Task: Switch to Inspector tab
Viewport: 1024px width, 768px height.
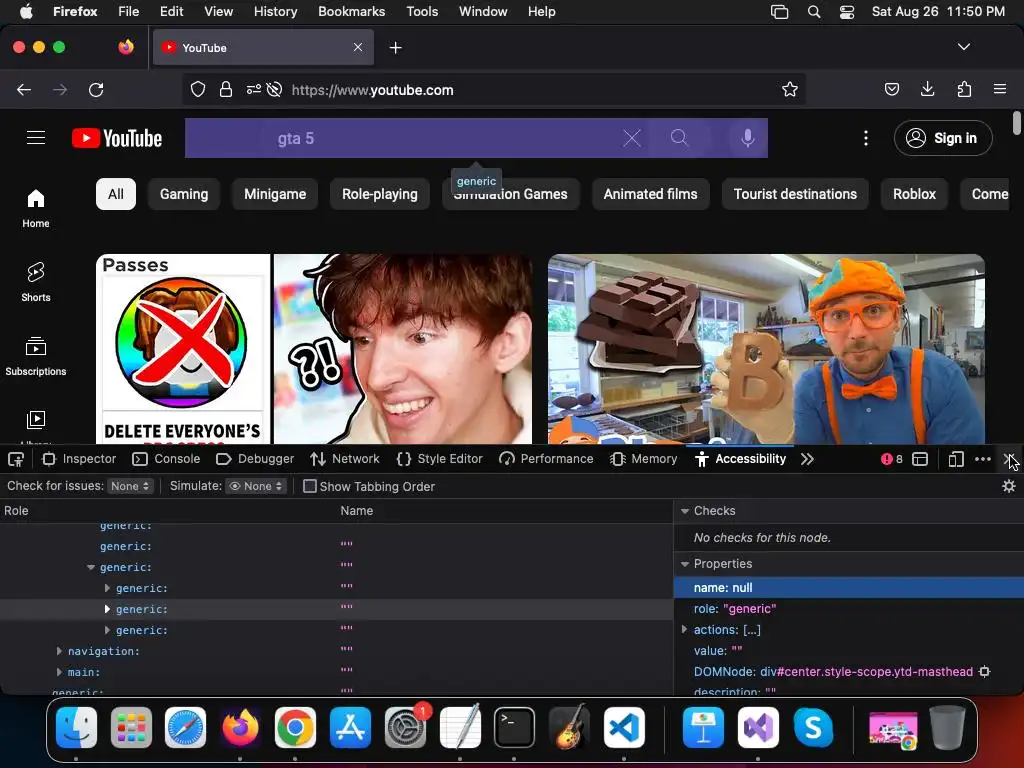Action: coord(79,459)
